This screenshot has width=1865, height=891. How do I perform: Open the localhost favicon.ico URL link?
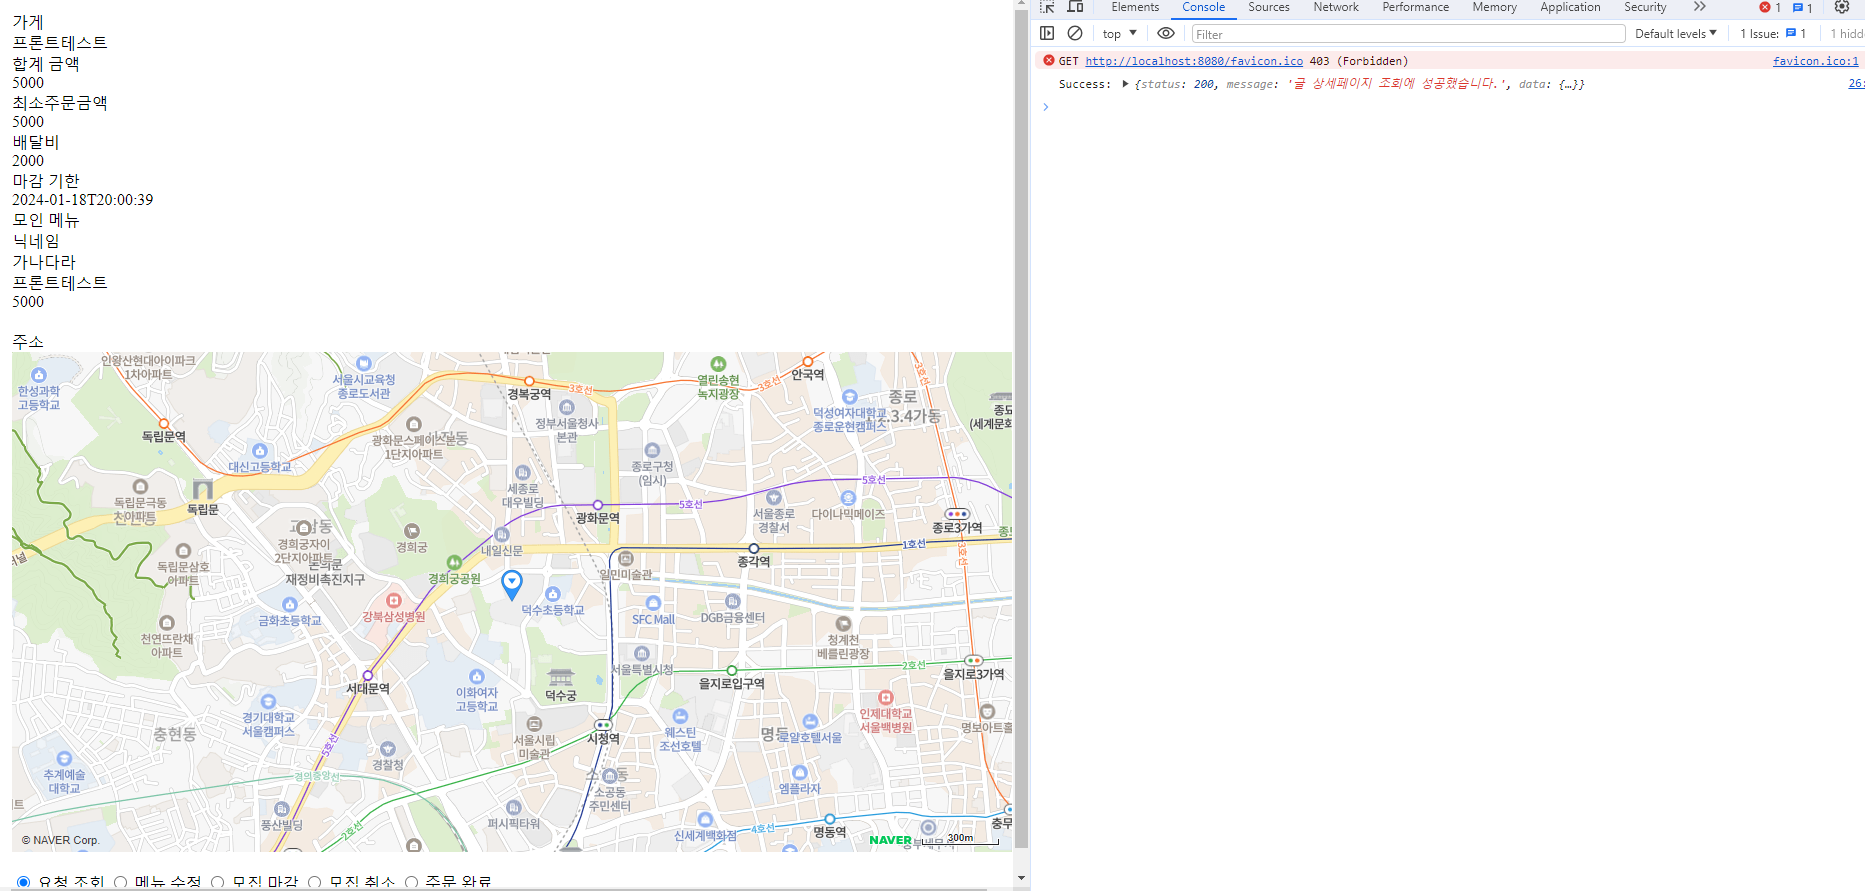(x=1194, y=61)
